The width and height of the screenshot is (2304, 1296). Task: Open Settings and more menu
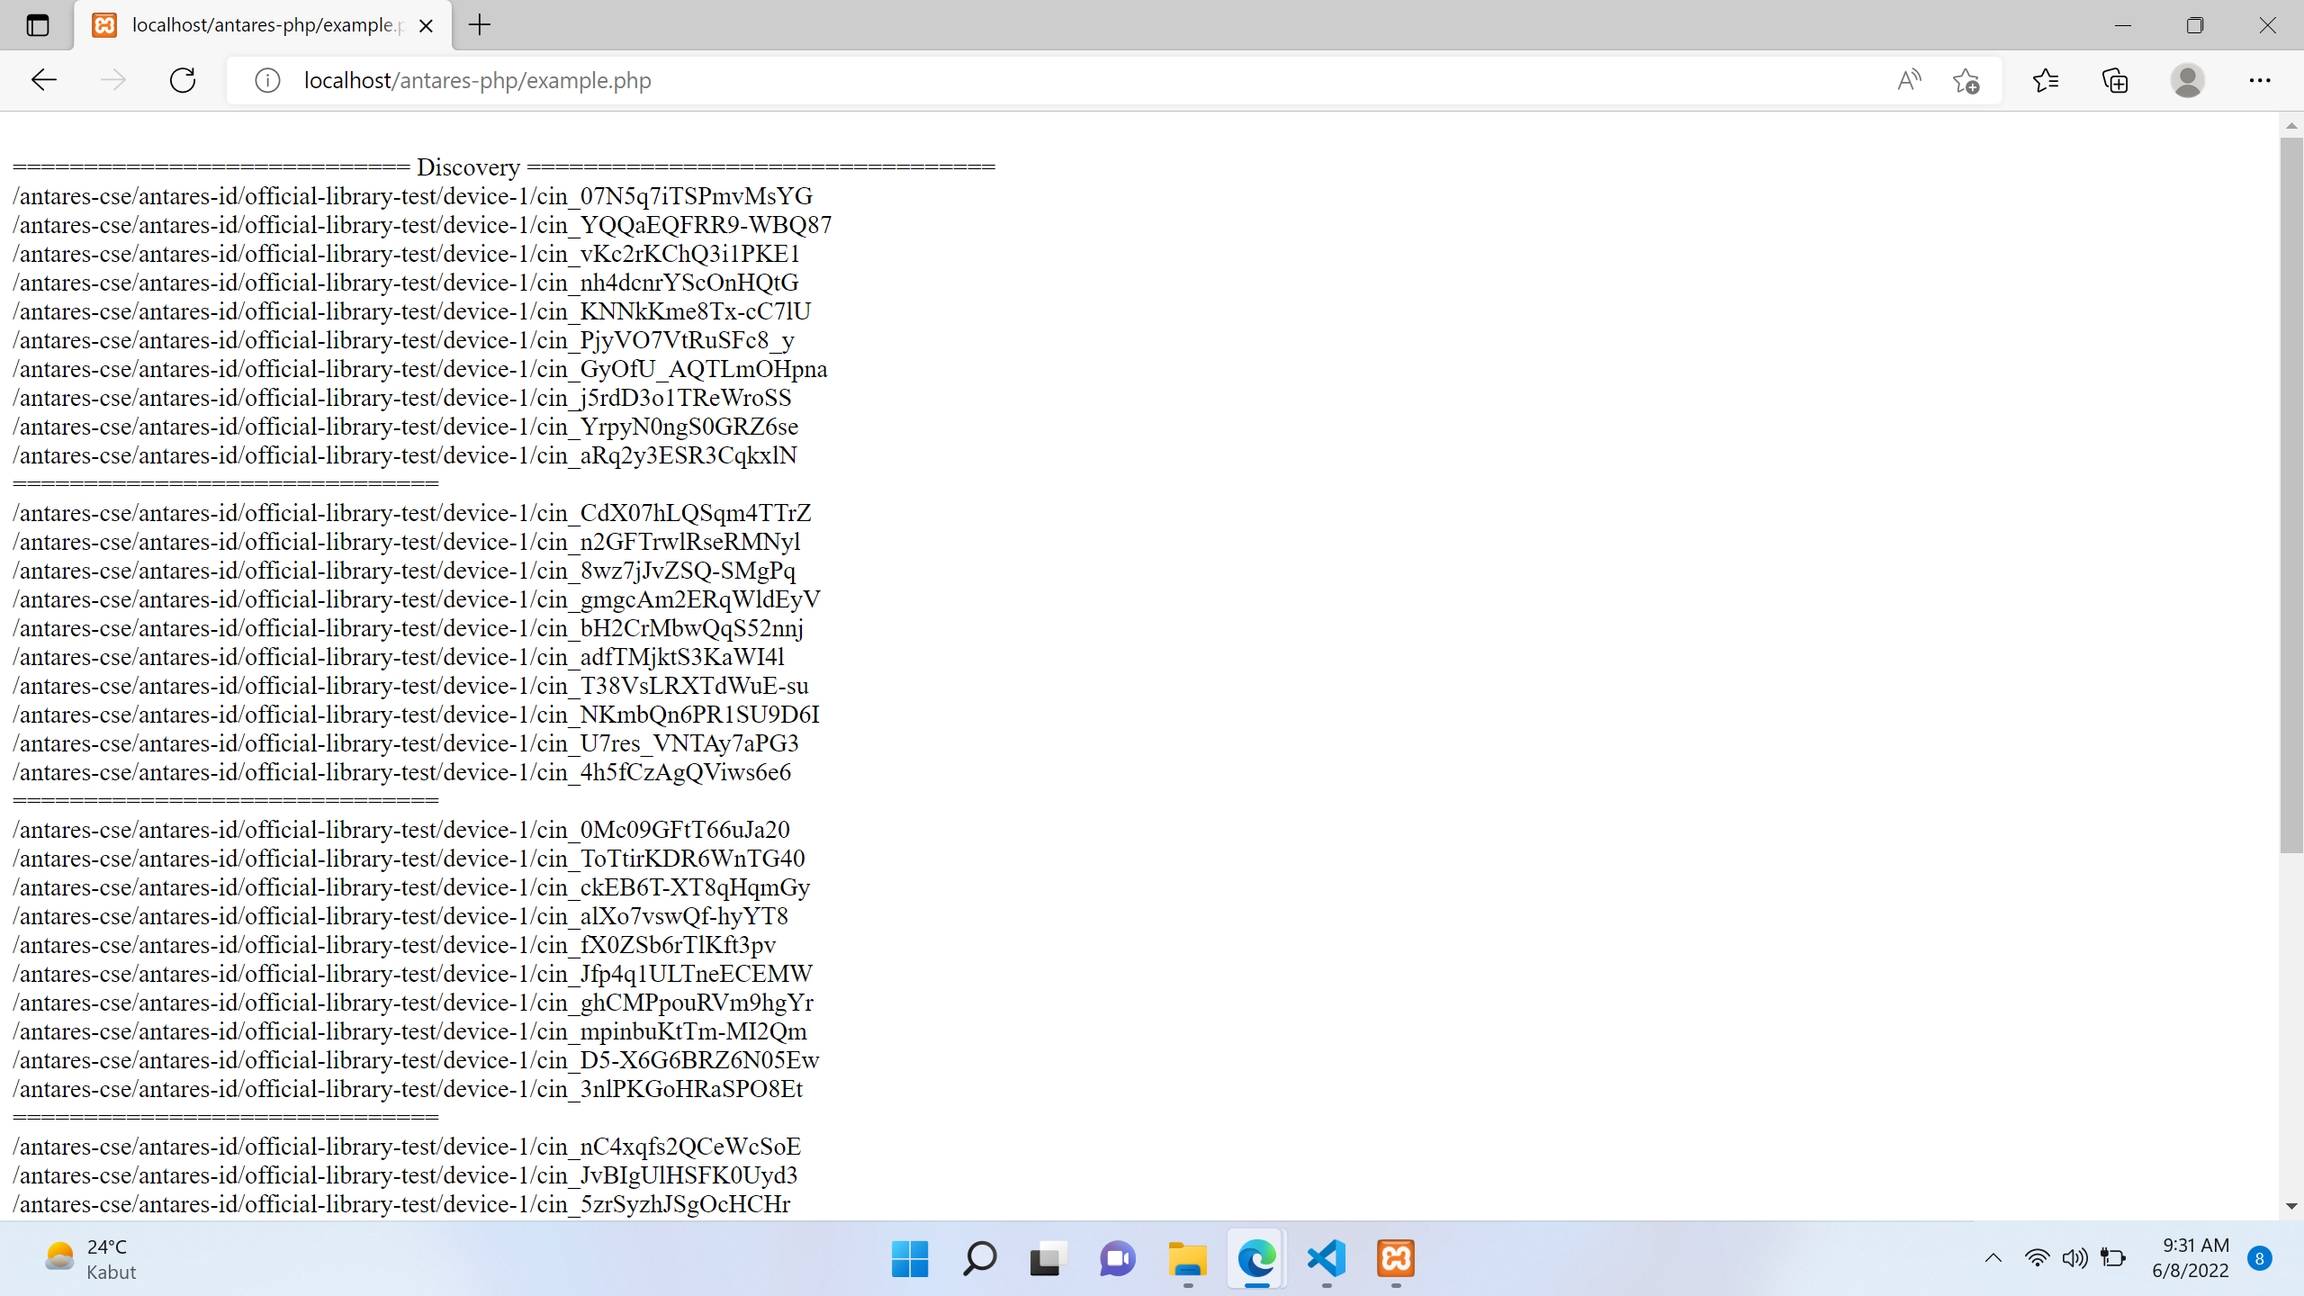tap(2259, 80)
